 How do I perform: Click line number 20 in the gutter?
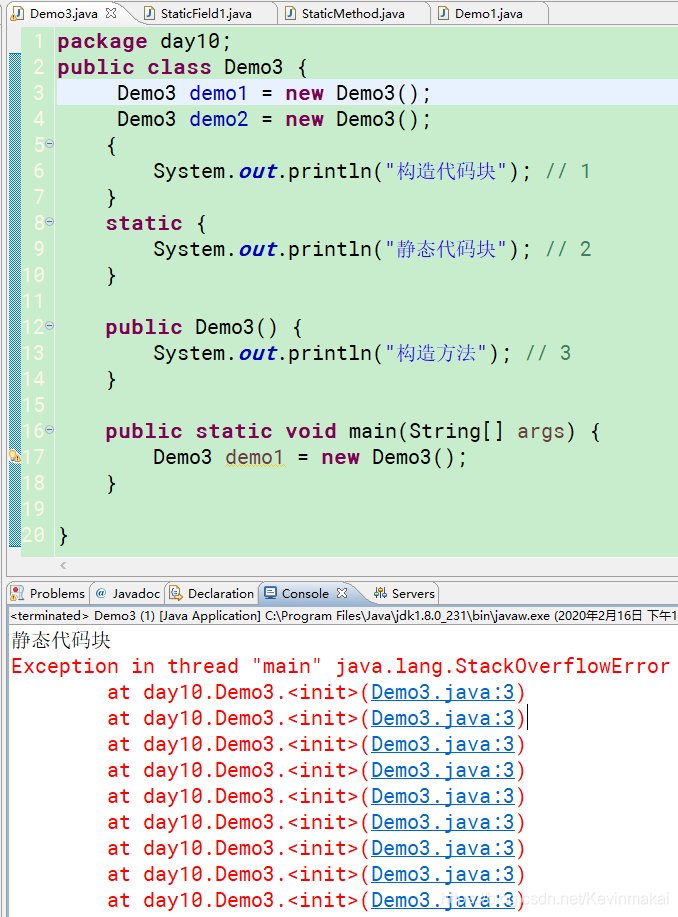[33, 535]
